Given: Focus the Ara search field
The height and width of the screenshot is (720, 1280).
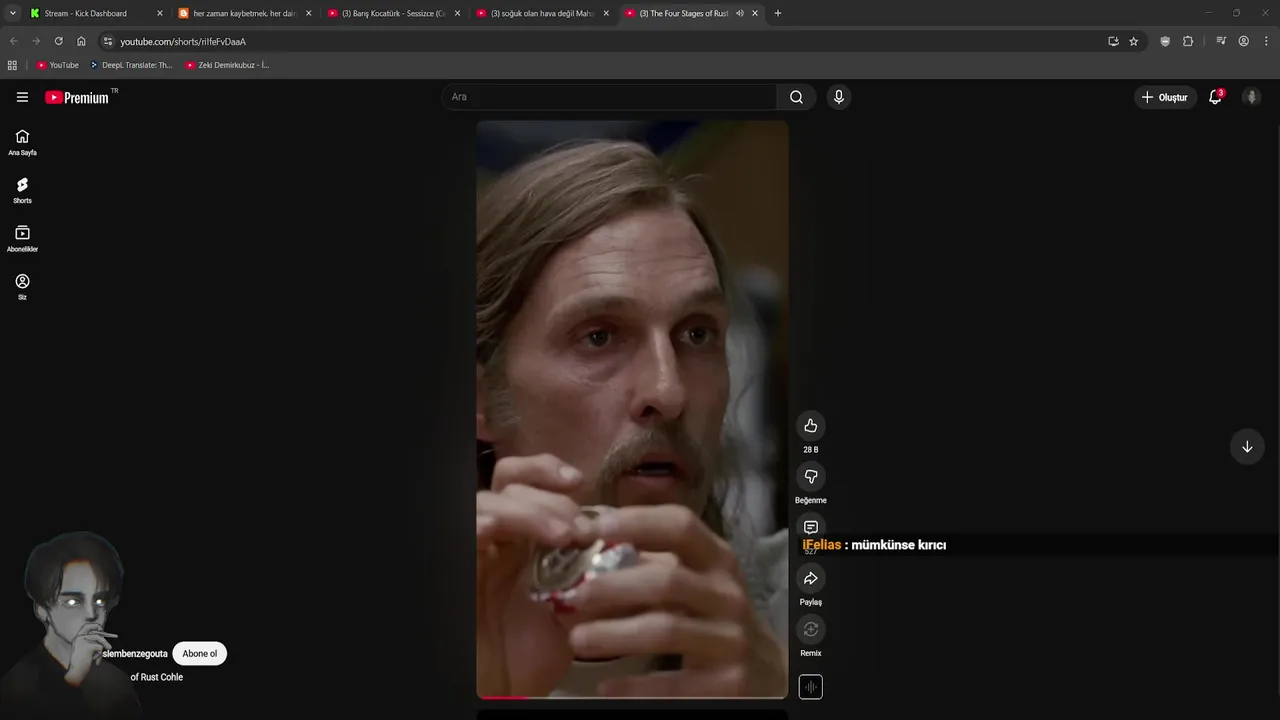Looking at the screenshot, I should coord(609,97).
